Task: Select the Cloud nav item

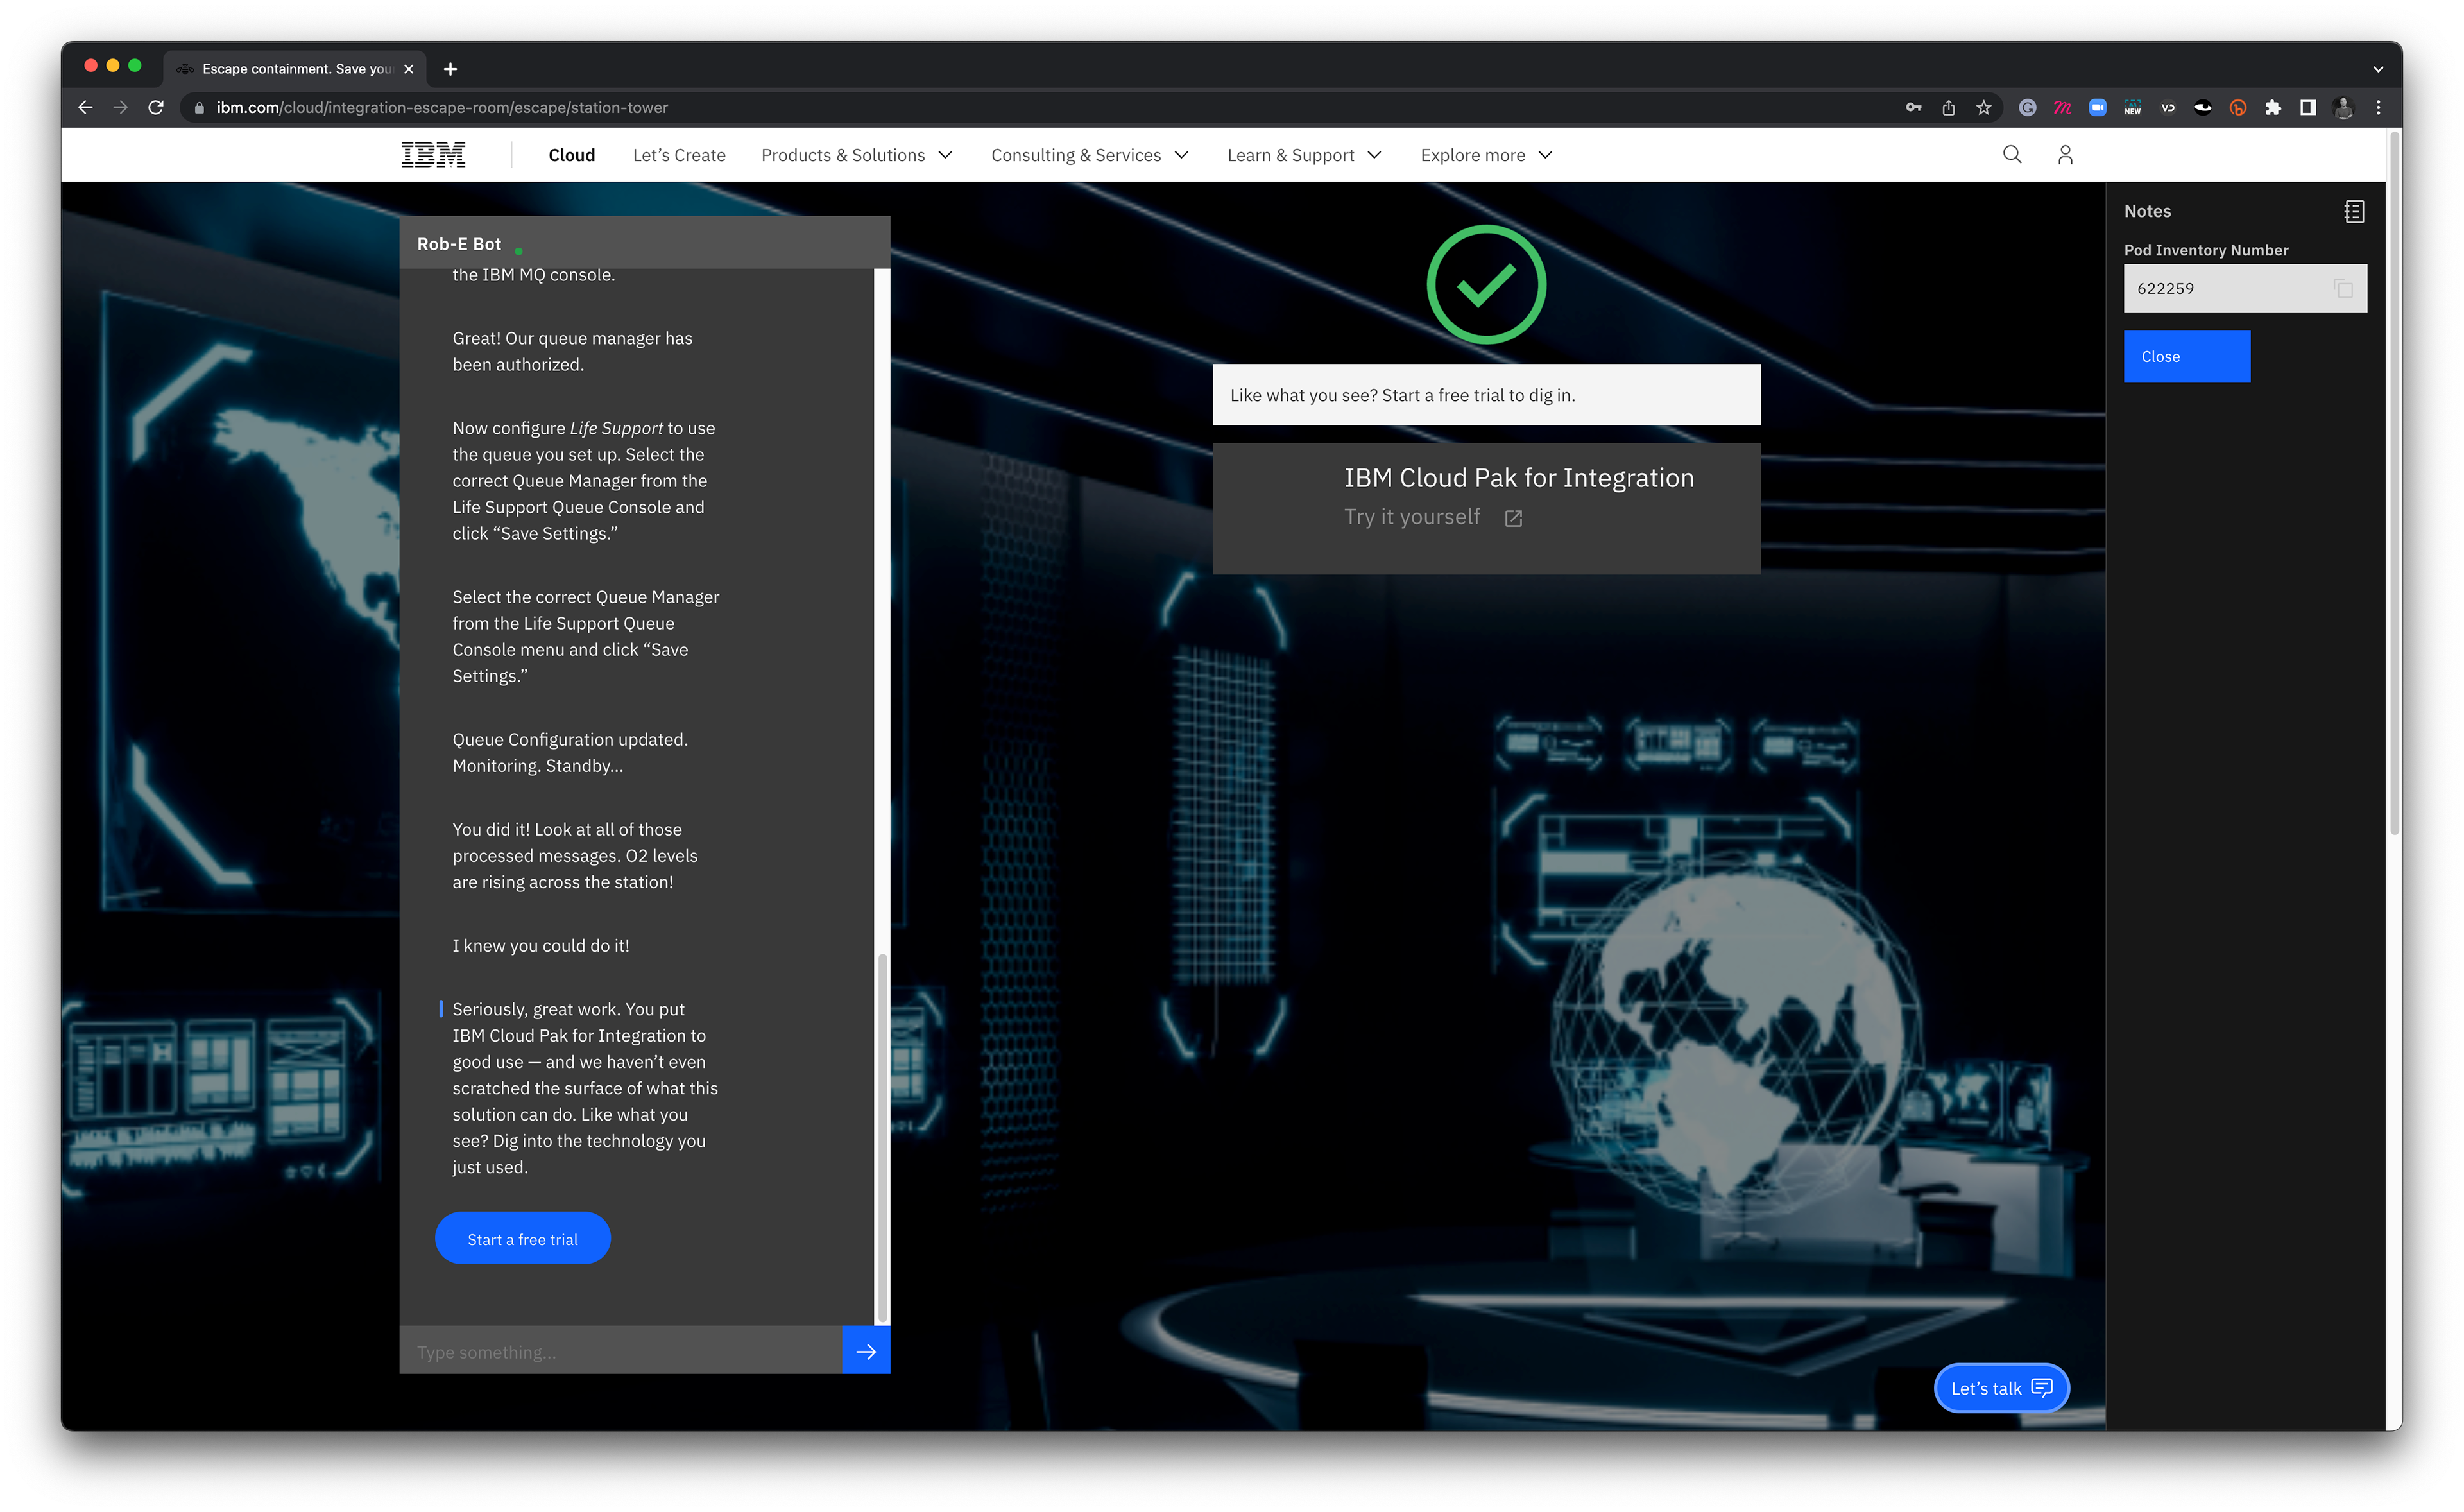Action: click(571, 155)
